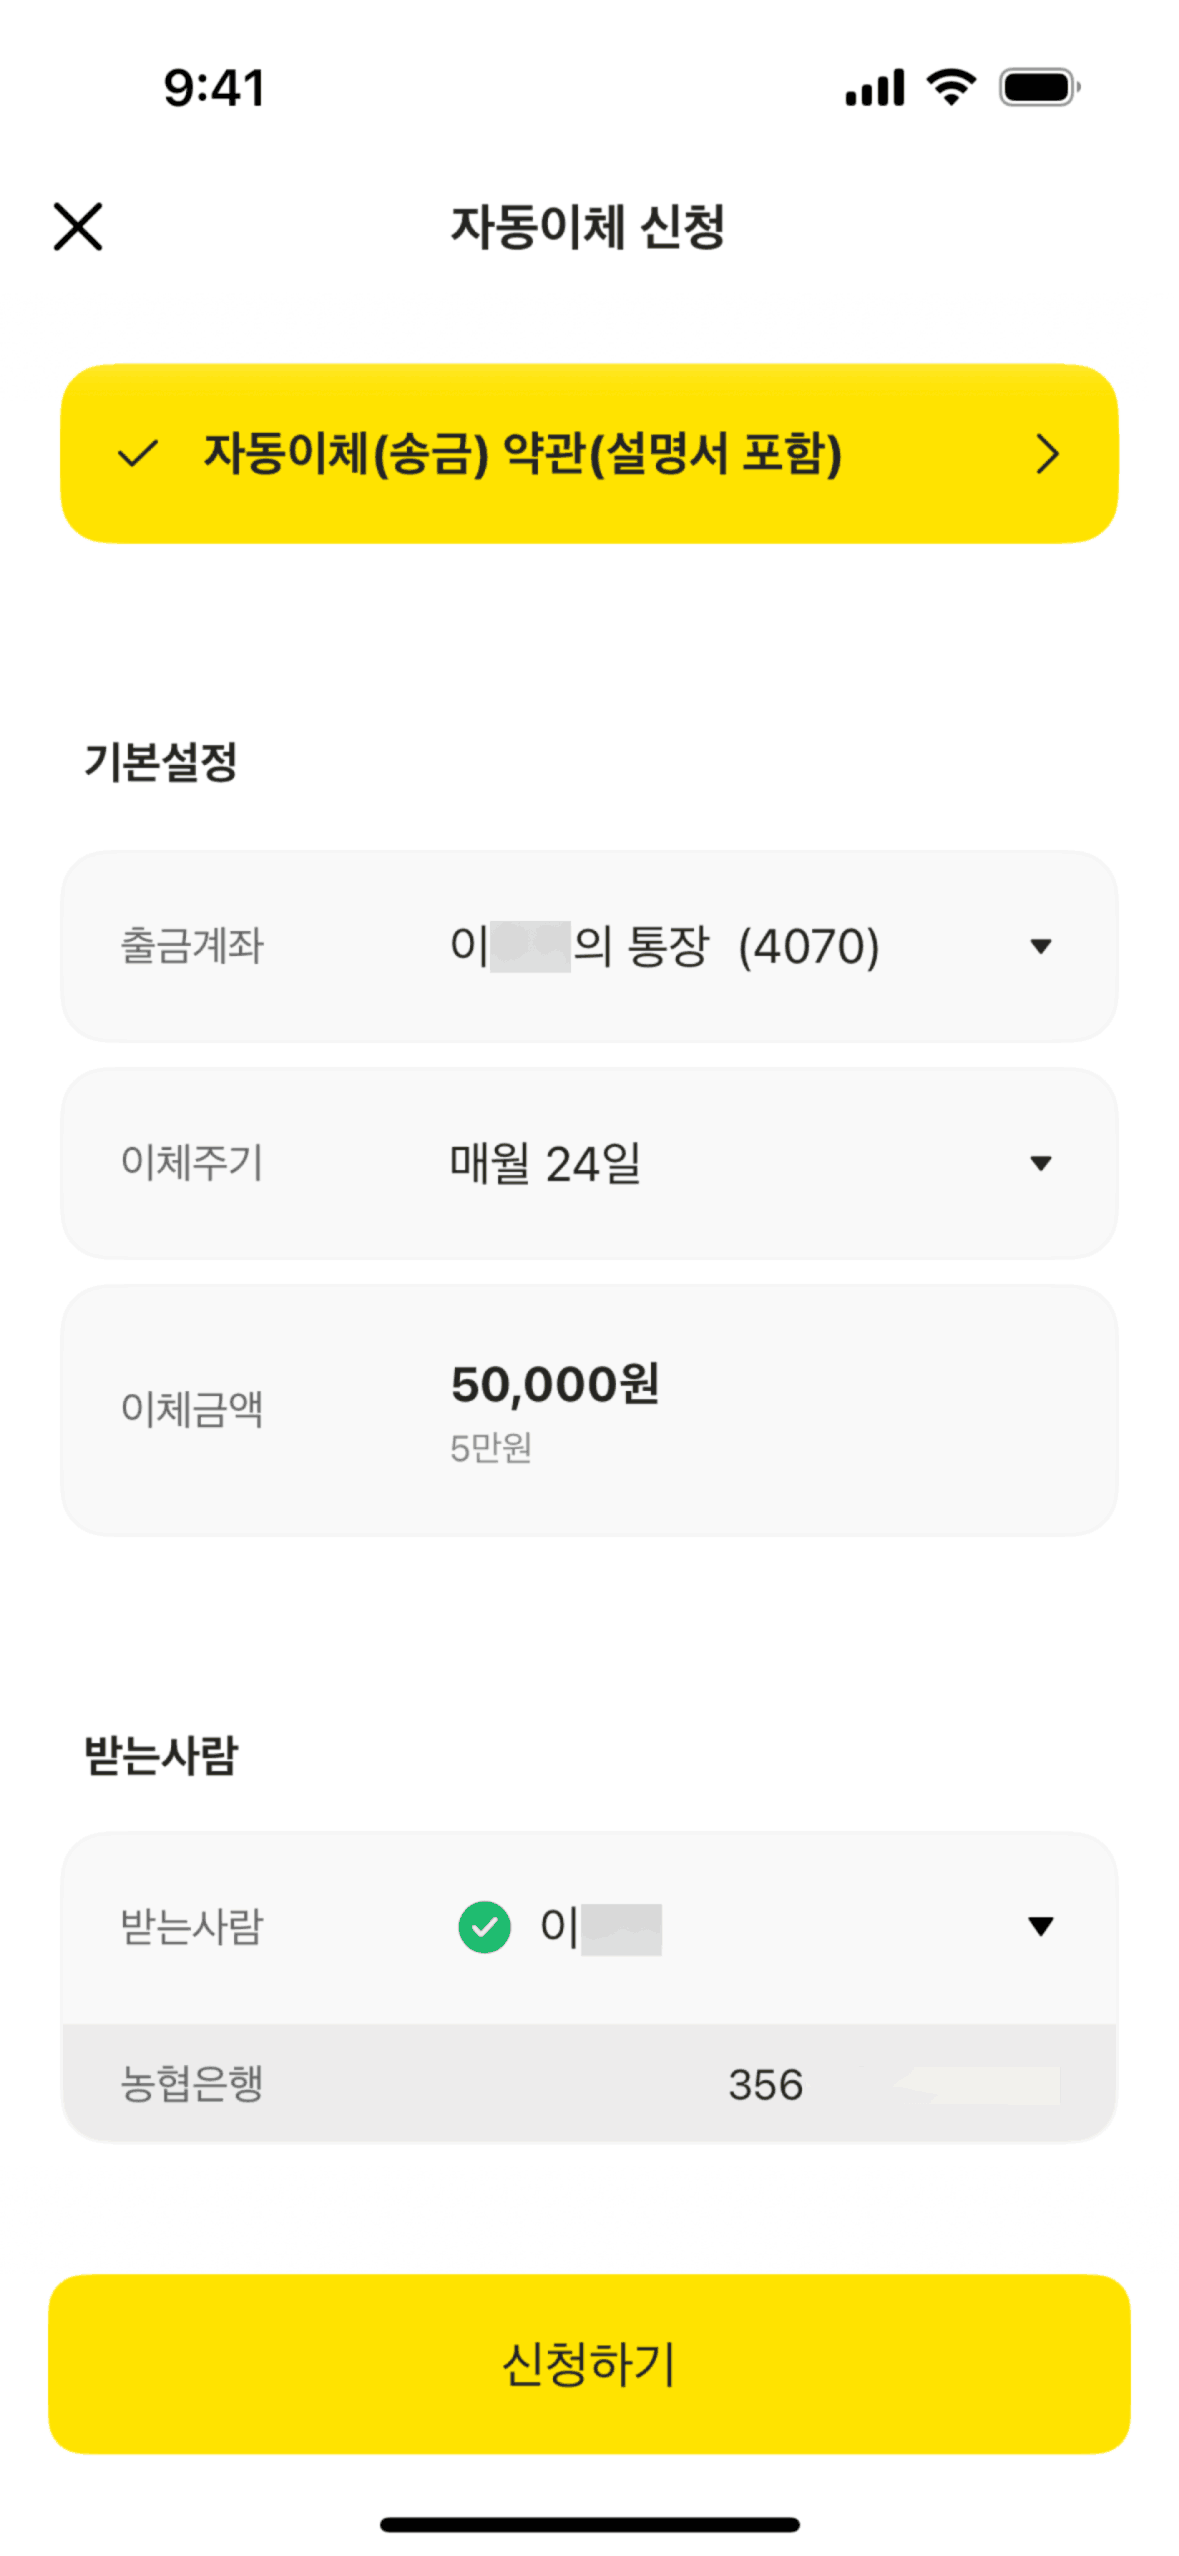The height and width of the screenshot is (2556, 1179).
Task: Tap the cellular signal icon
Action: 874,87
